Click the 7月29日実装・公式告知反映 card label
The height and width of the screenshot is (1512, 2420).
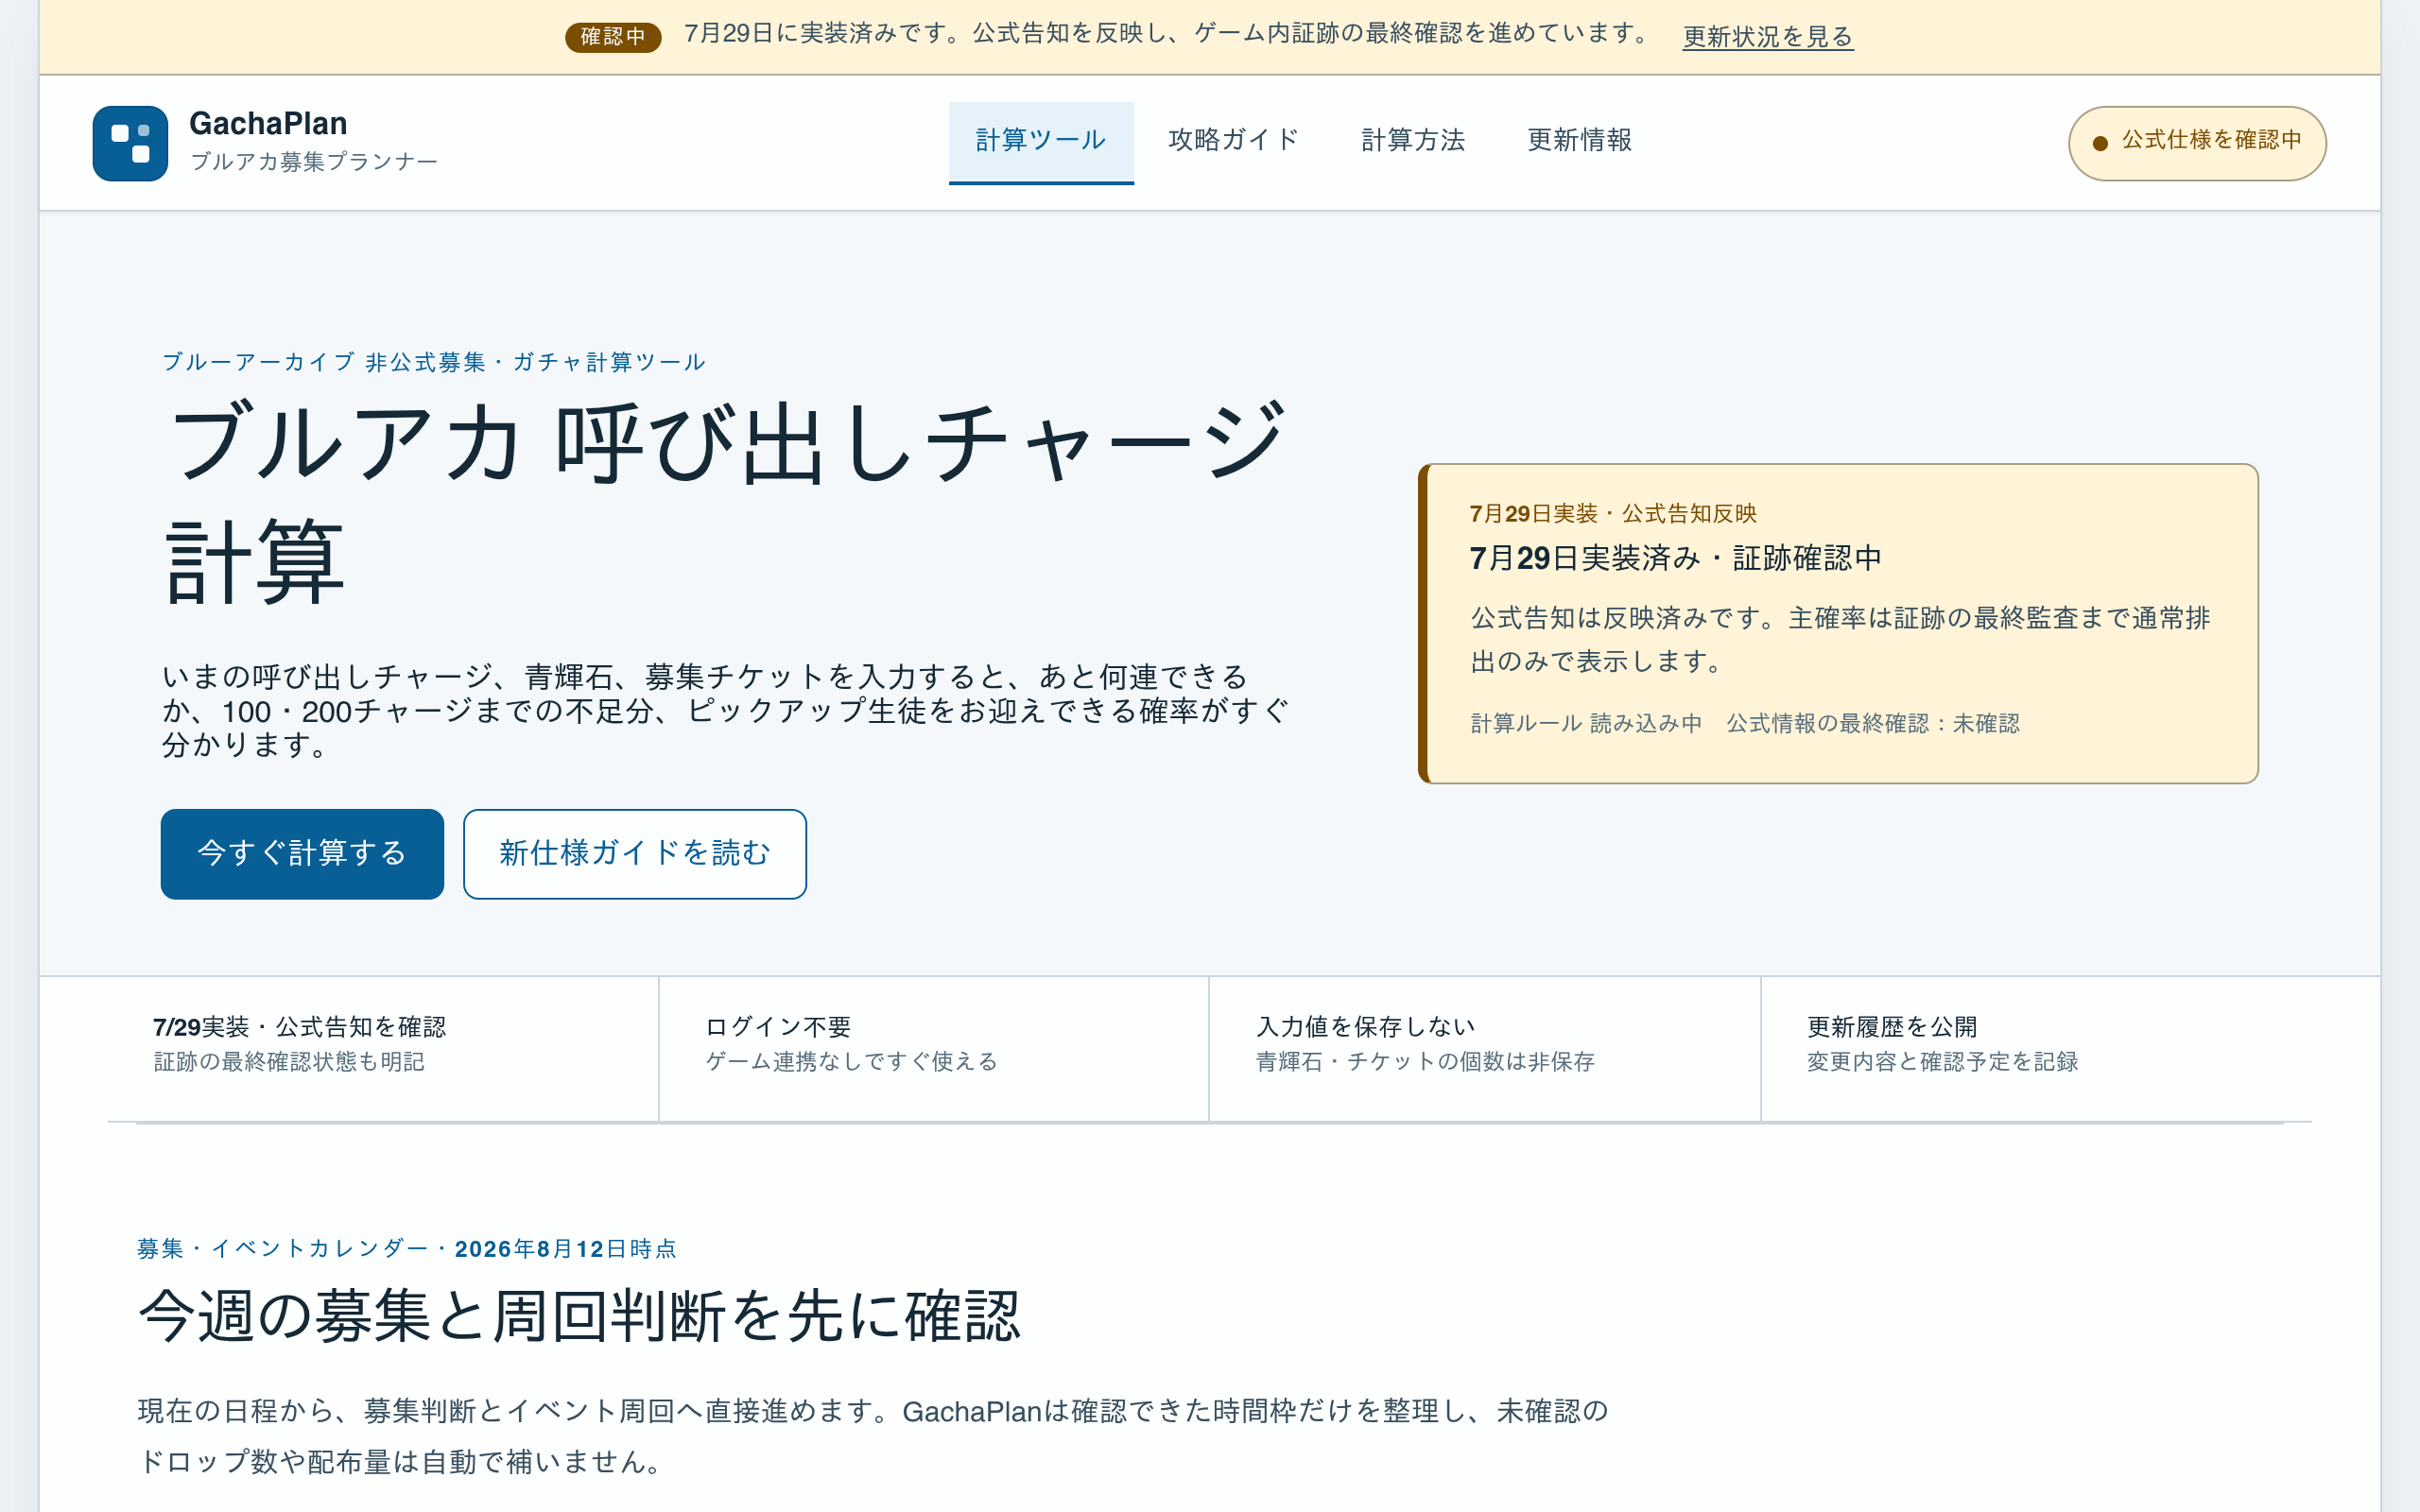[x=1613, y=514]
